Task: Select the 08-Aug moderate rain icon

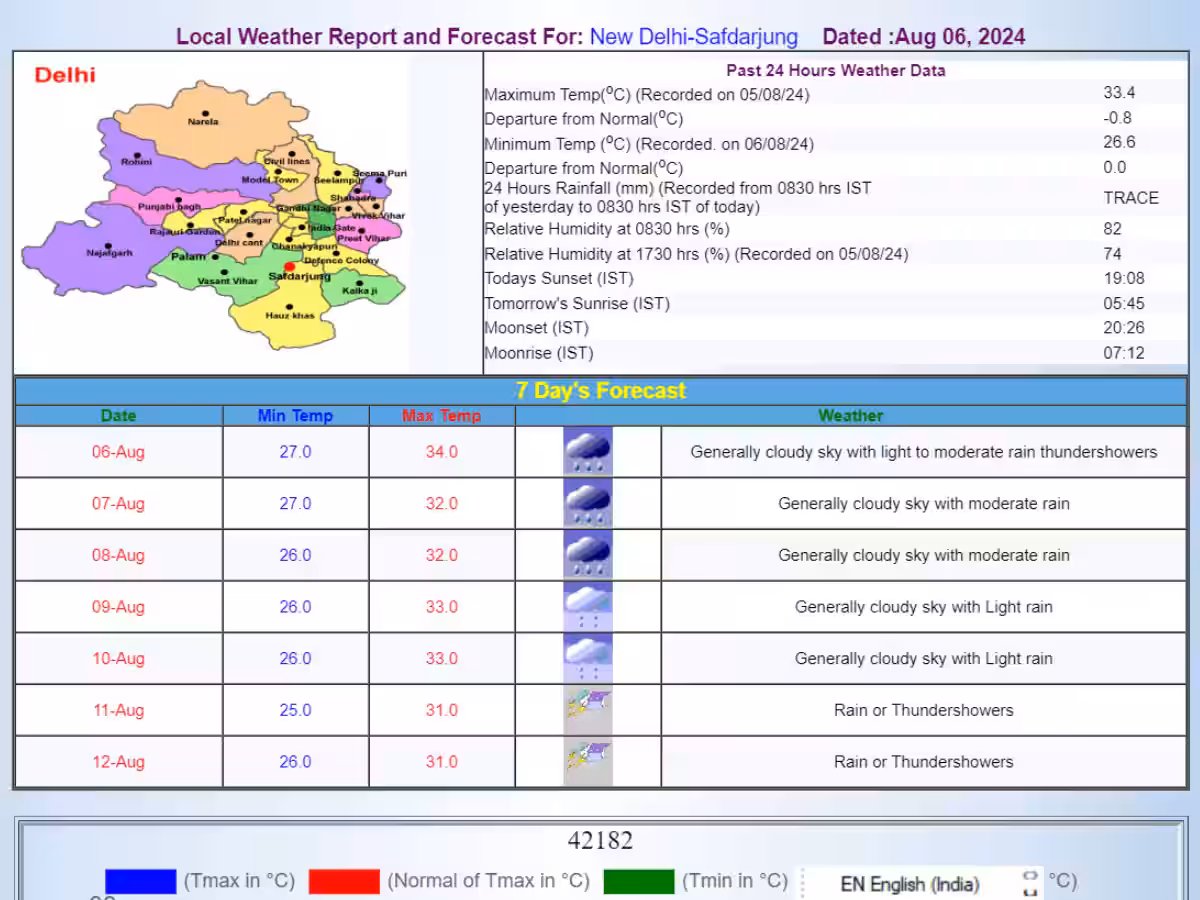Action: [x=588, y=555]
